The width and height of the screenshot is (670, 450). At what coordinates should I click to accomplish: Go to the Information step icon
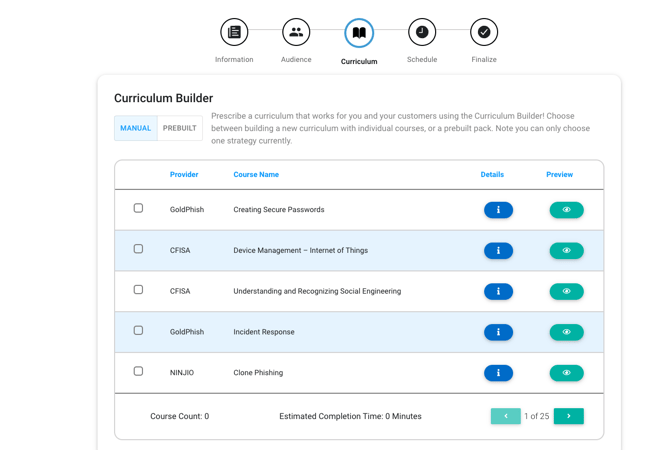[234, 33]
